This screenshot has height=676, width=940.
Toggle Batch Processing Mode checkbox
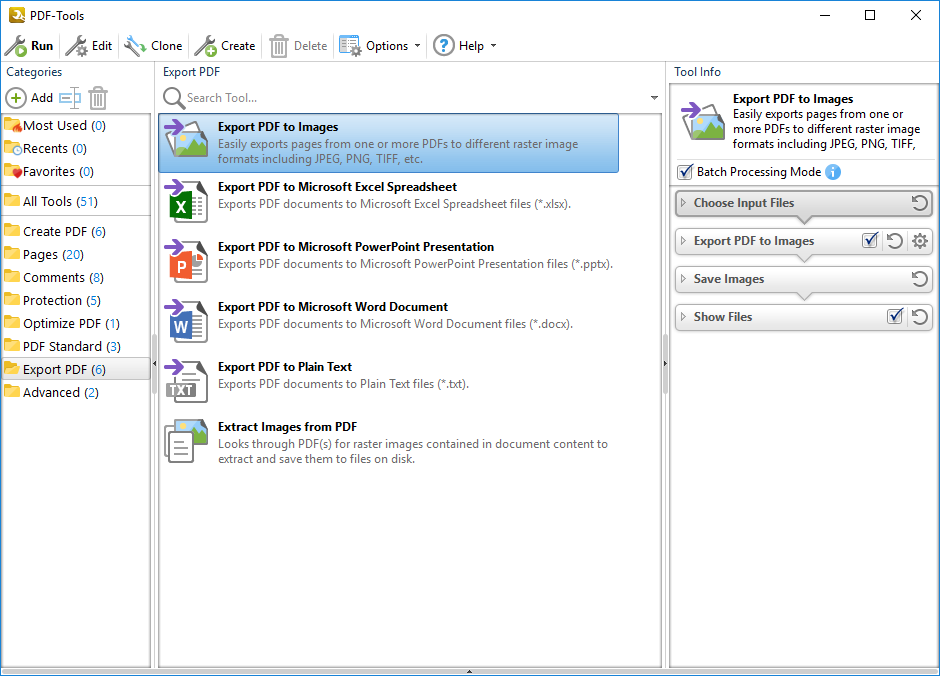point(685,172)
